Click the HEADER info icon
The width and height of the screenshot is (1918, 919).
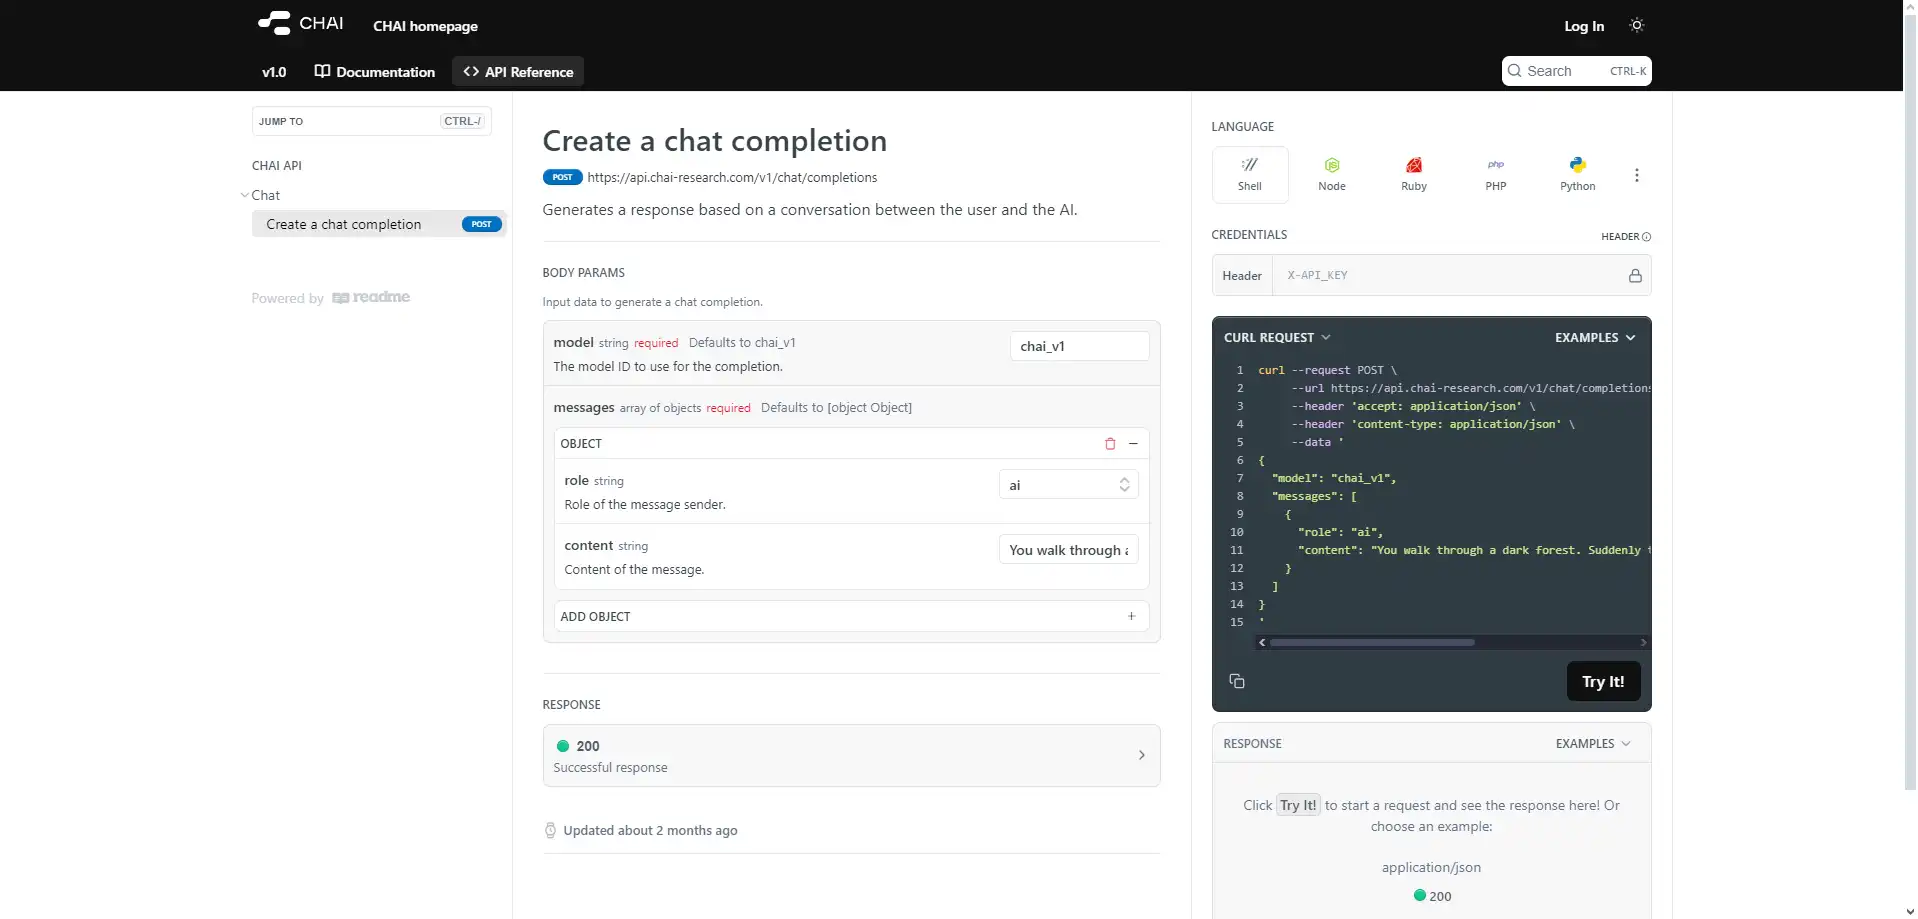[x=1647, y=237]
